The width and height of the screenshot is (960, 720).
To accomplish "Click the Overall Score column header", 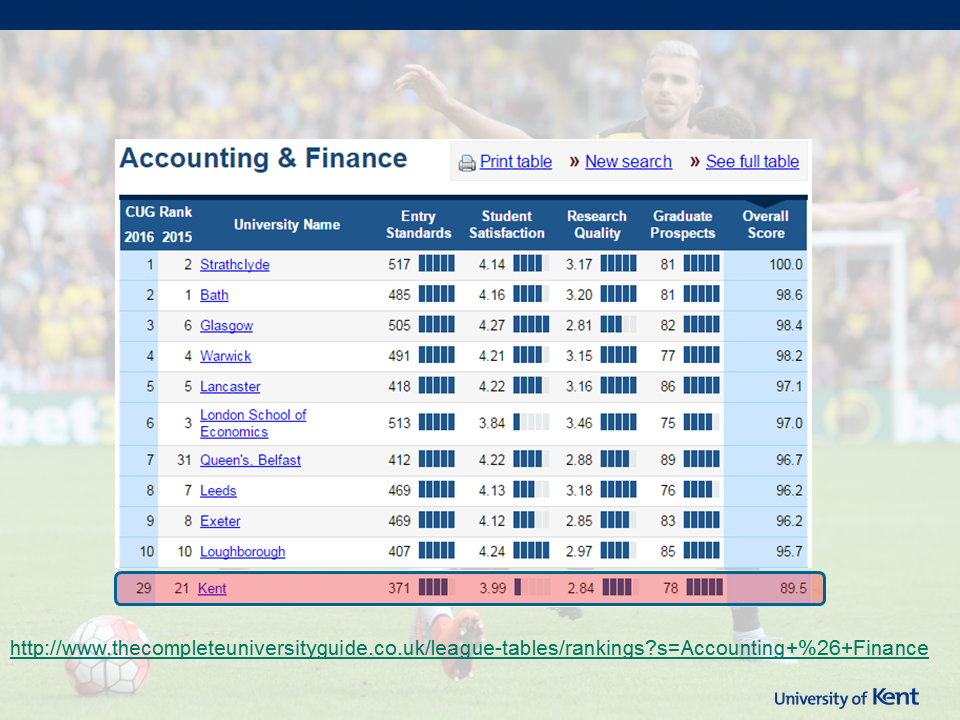I will [765, 225].
